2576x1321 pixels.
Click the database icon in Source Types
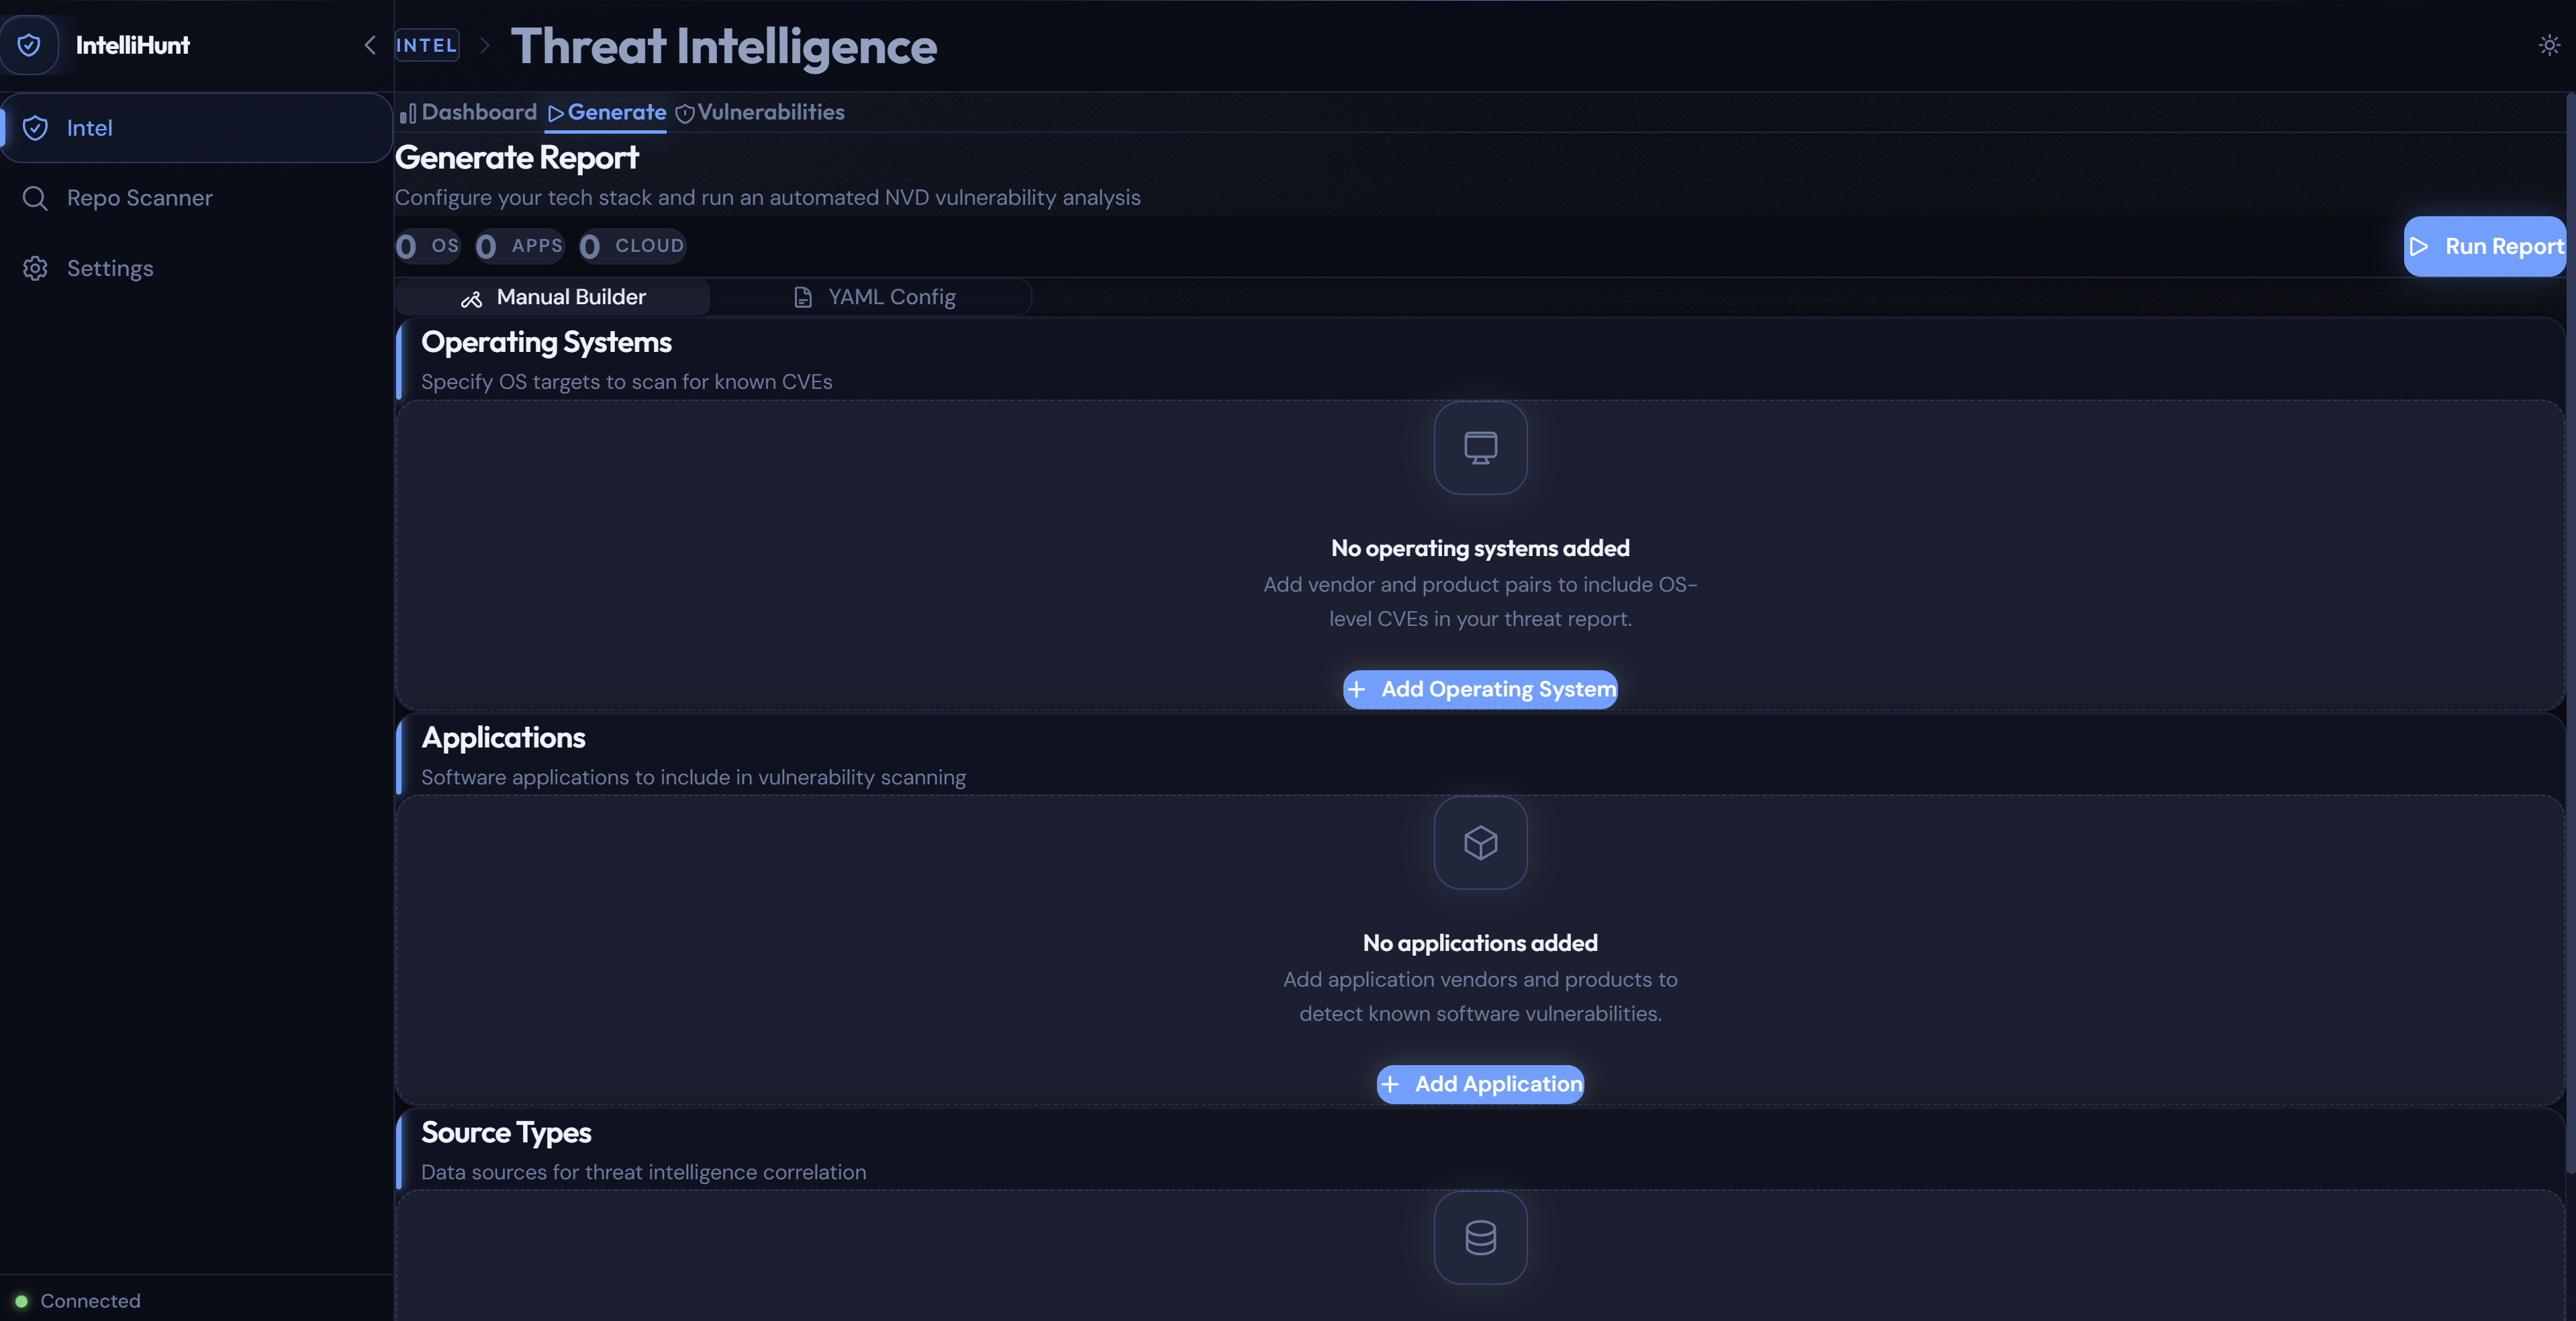point(1480,1237)
